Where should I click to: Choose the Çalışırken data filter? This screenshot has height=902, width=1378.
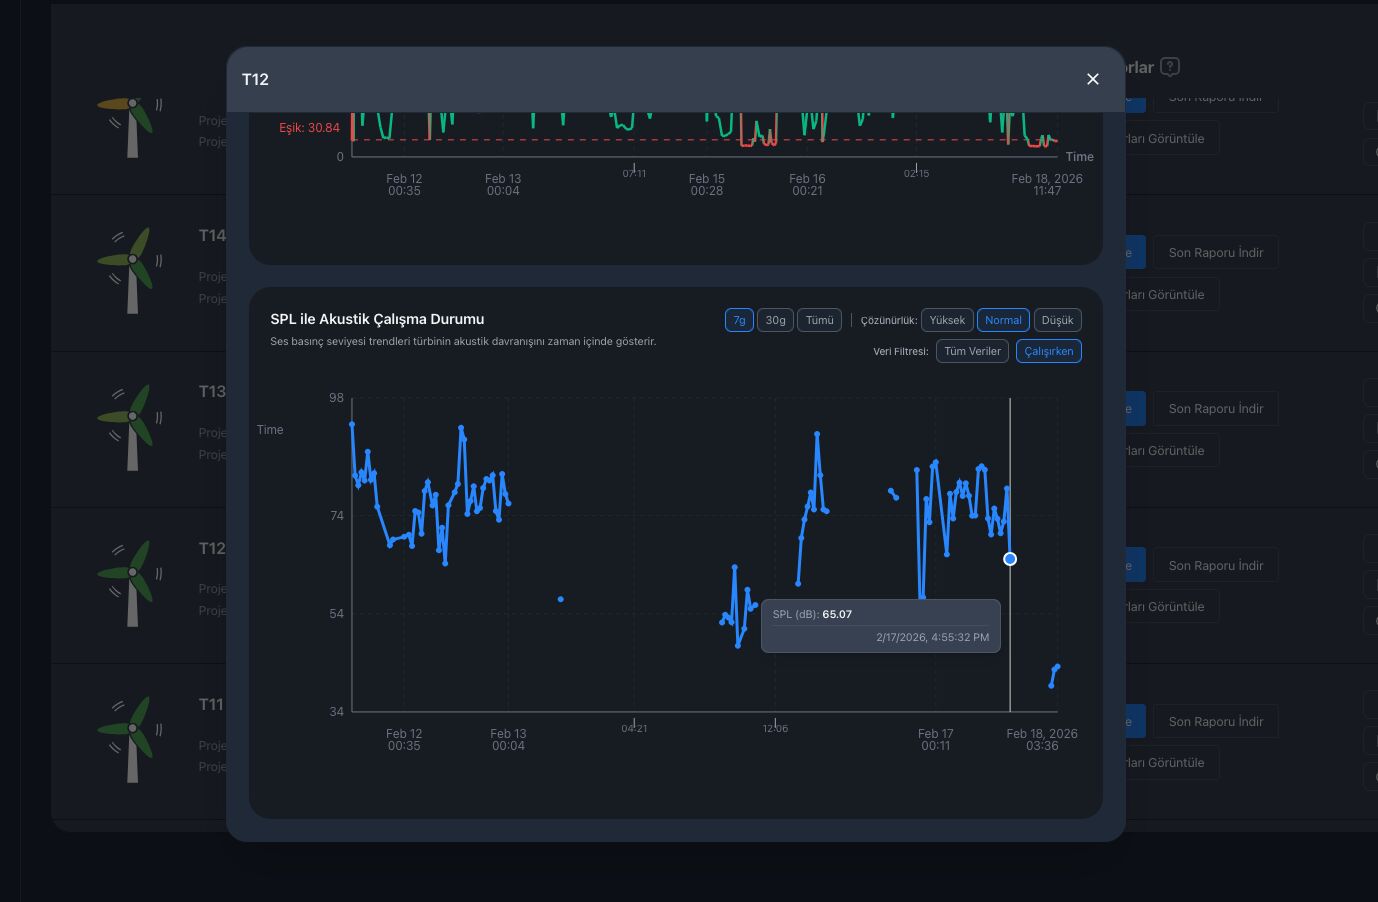pos(1048,351)
